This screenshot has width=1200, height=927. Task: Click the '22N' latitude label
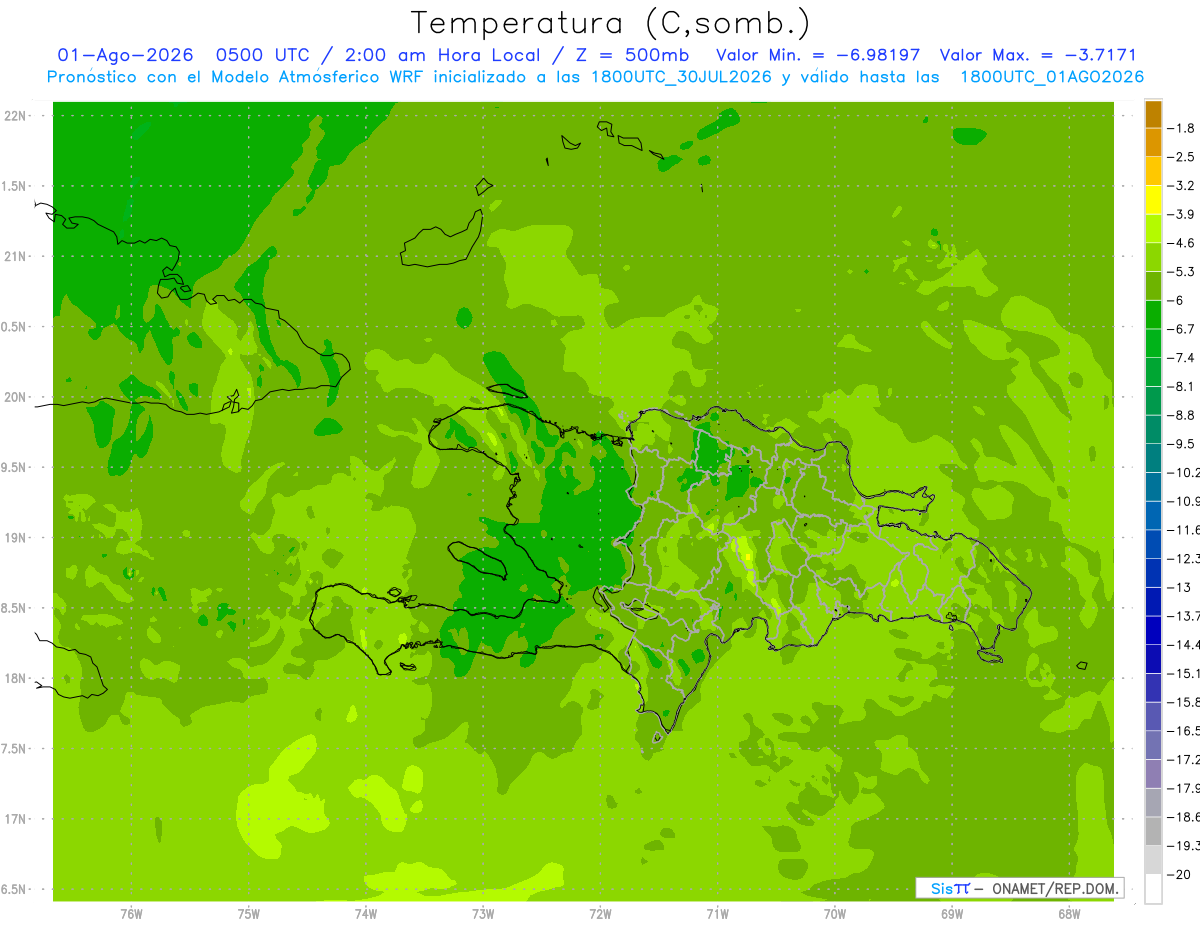click(15, 115)
